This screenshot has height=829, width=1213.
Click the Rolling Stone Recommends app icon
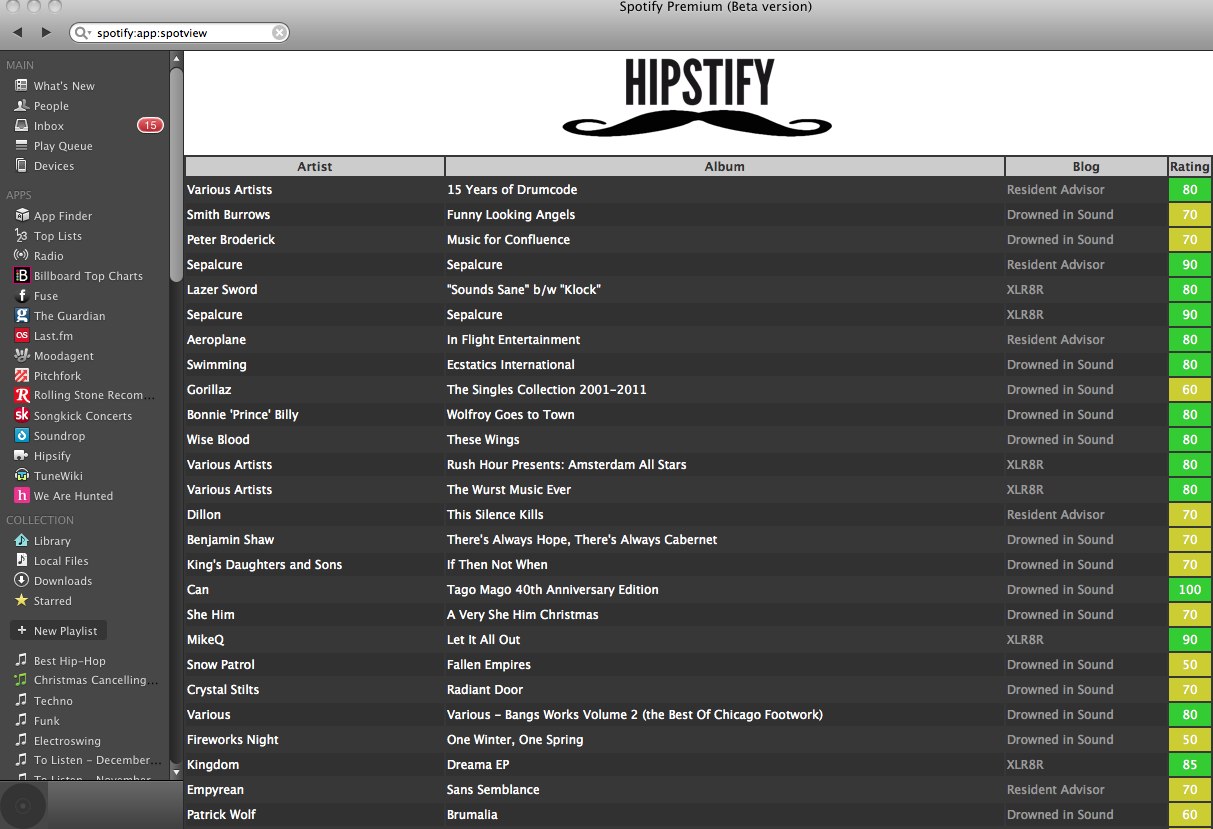click(x=22, y=396)
